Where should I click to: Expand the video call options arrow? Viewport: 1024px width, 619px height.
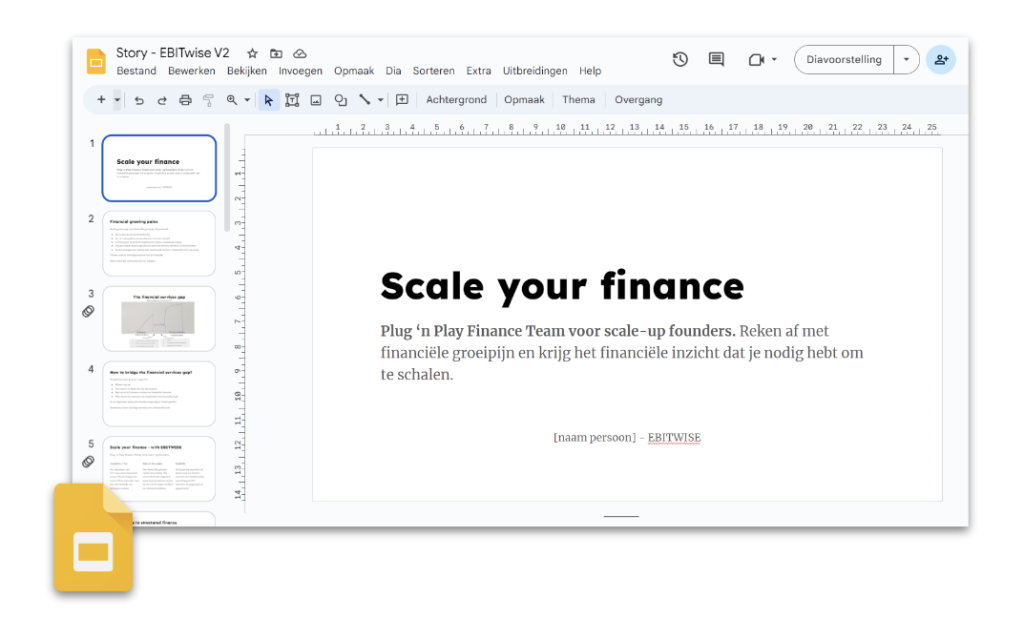[775, 59]
